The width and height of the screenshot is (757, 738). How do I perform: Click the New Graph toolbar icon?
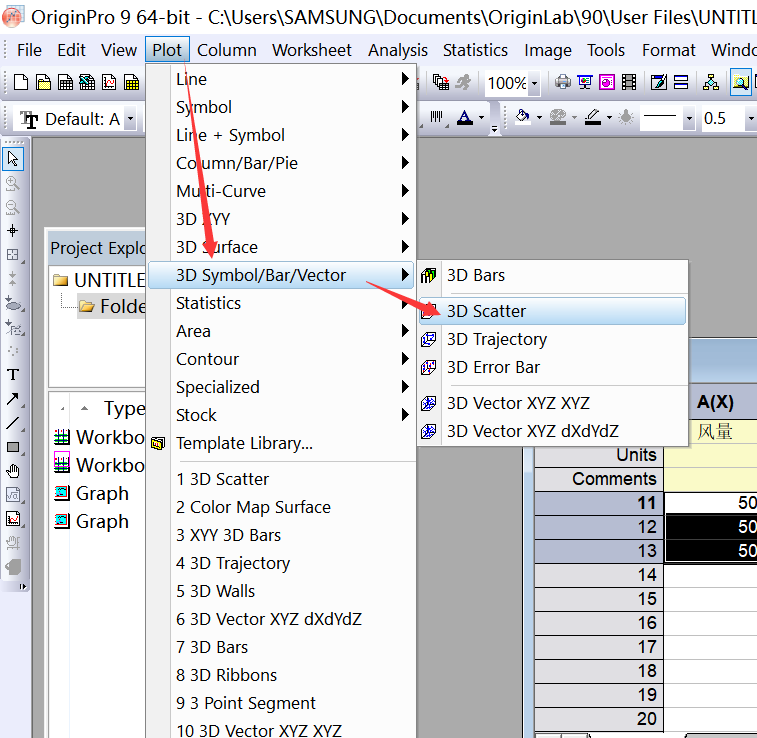[109, 83]
